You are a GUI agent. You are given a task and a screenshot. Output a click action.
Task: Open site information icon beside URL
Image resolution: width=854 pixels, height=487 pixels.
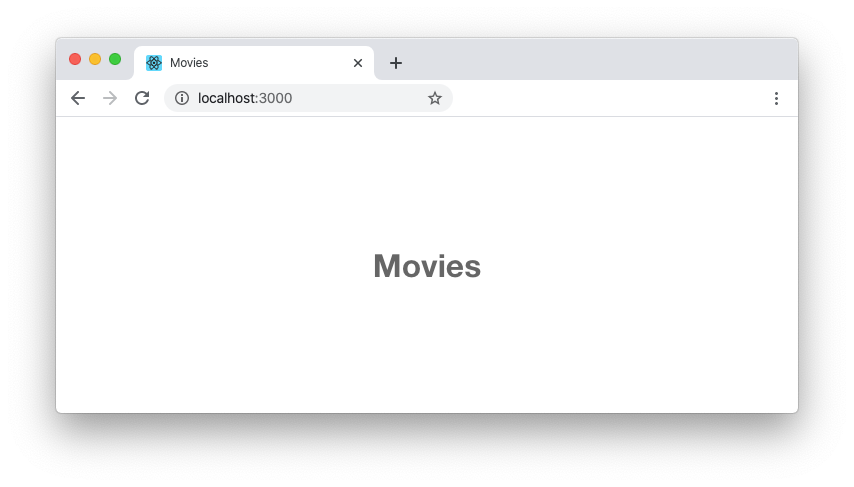(x=182, y=98)
